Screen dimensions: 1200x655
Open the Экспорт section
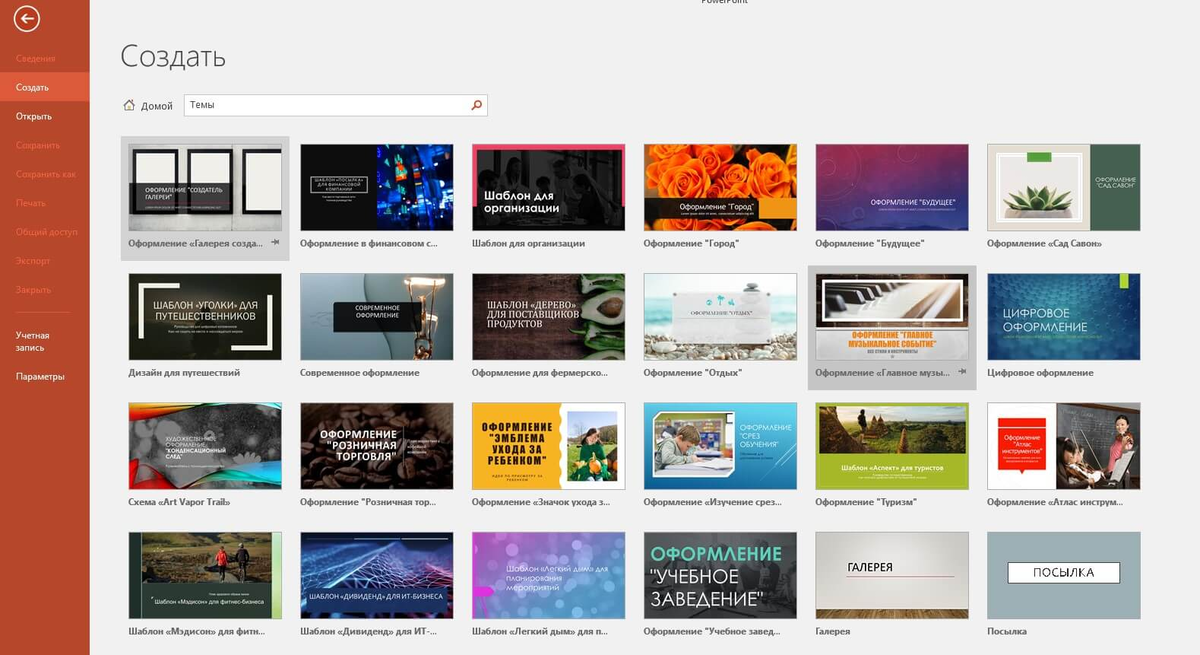(x=33, y=260)
